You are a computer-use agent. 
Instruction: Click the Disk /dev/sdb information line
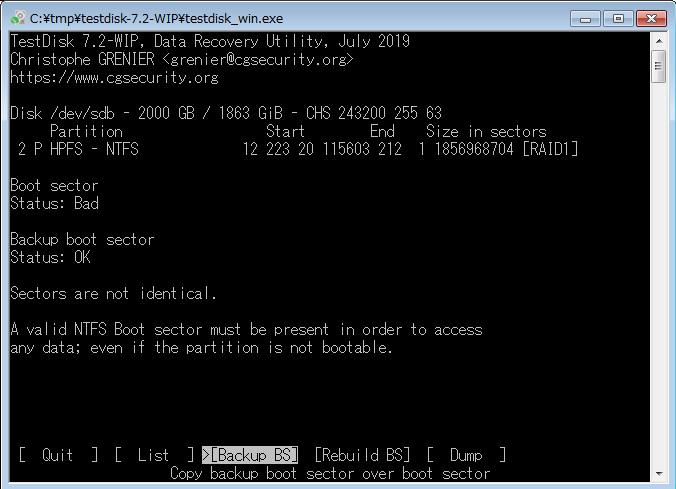coord(226,113)
